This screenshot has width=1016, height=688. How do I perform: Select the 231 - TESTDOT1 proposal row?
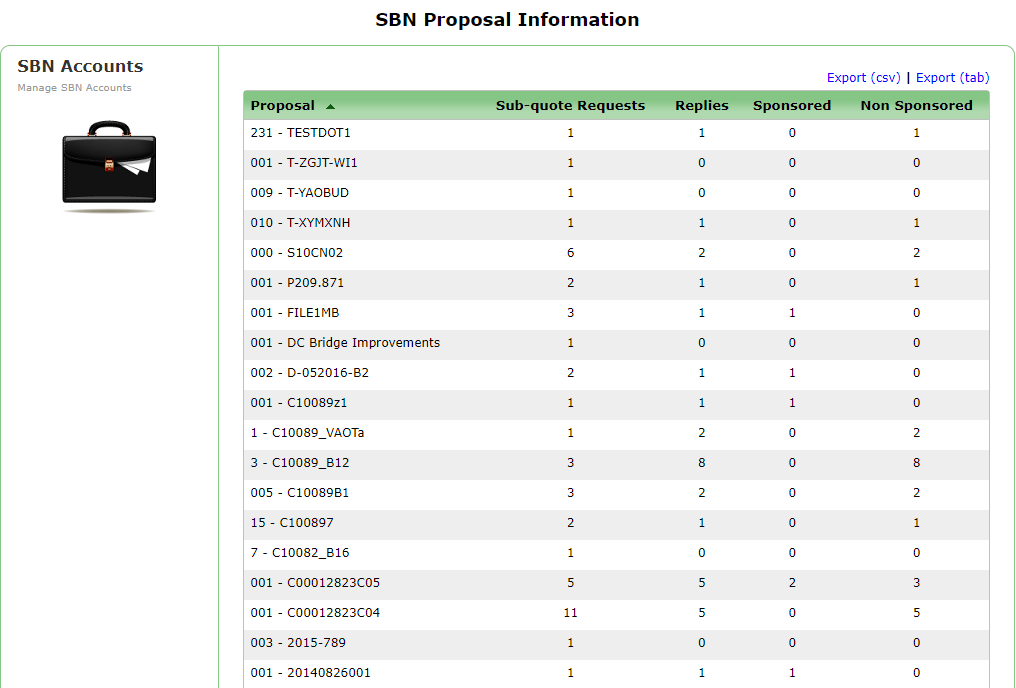pyautogui.click(x=300, y=133)
